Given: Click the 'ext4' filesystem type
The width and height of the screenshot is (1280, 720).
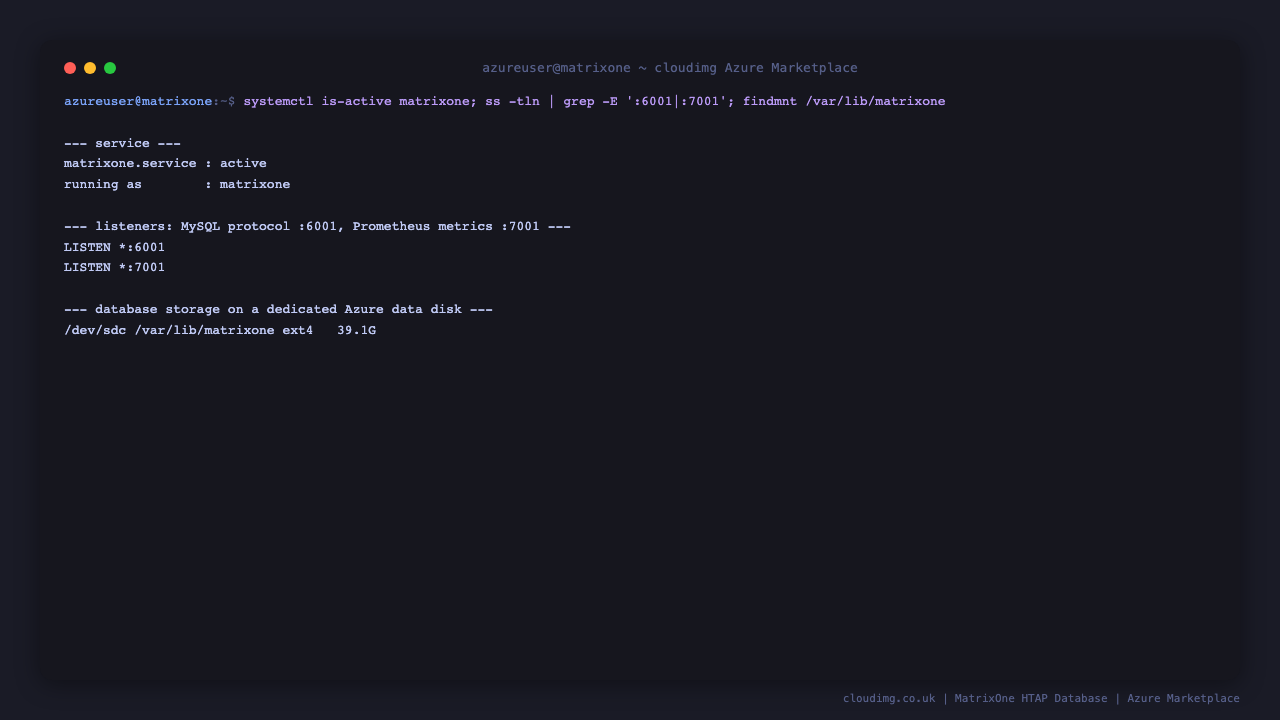Looking at the screenshot, I should click(x=297, y=330).
